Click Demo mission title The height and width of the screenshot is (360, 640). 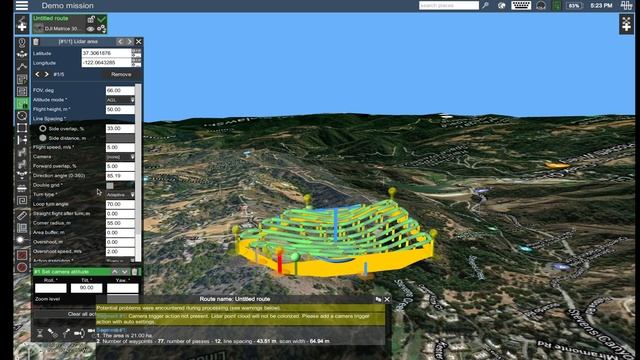(67, 6)
